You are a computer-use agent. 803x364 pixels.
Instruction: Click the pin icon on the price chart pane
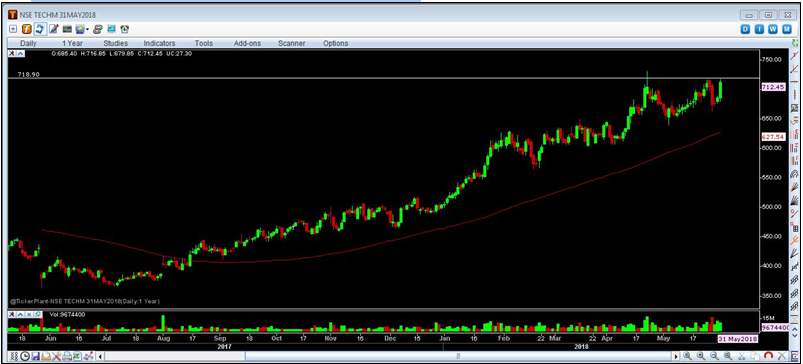[12, 53]
